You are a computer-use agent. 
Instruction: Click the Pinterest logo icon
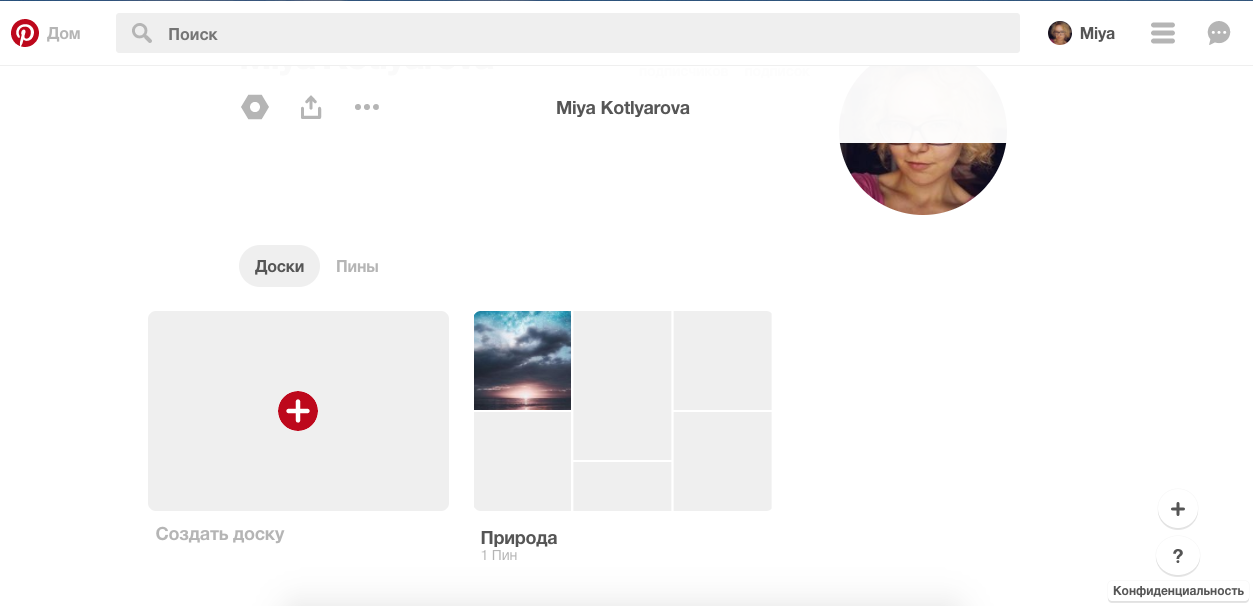(x=25, y=33)
